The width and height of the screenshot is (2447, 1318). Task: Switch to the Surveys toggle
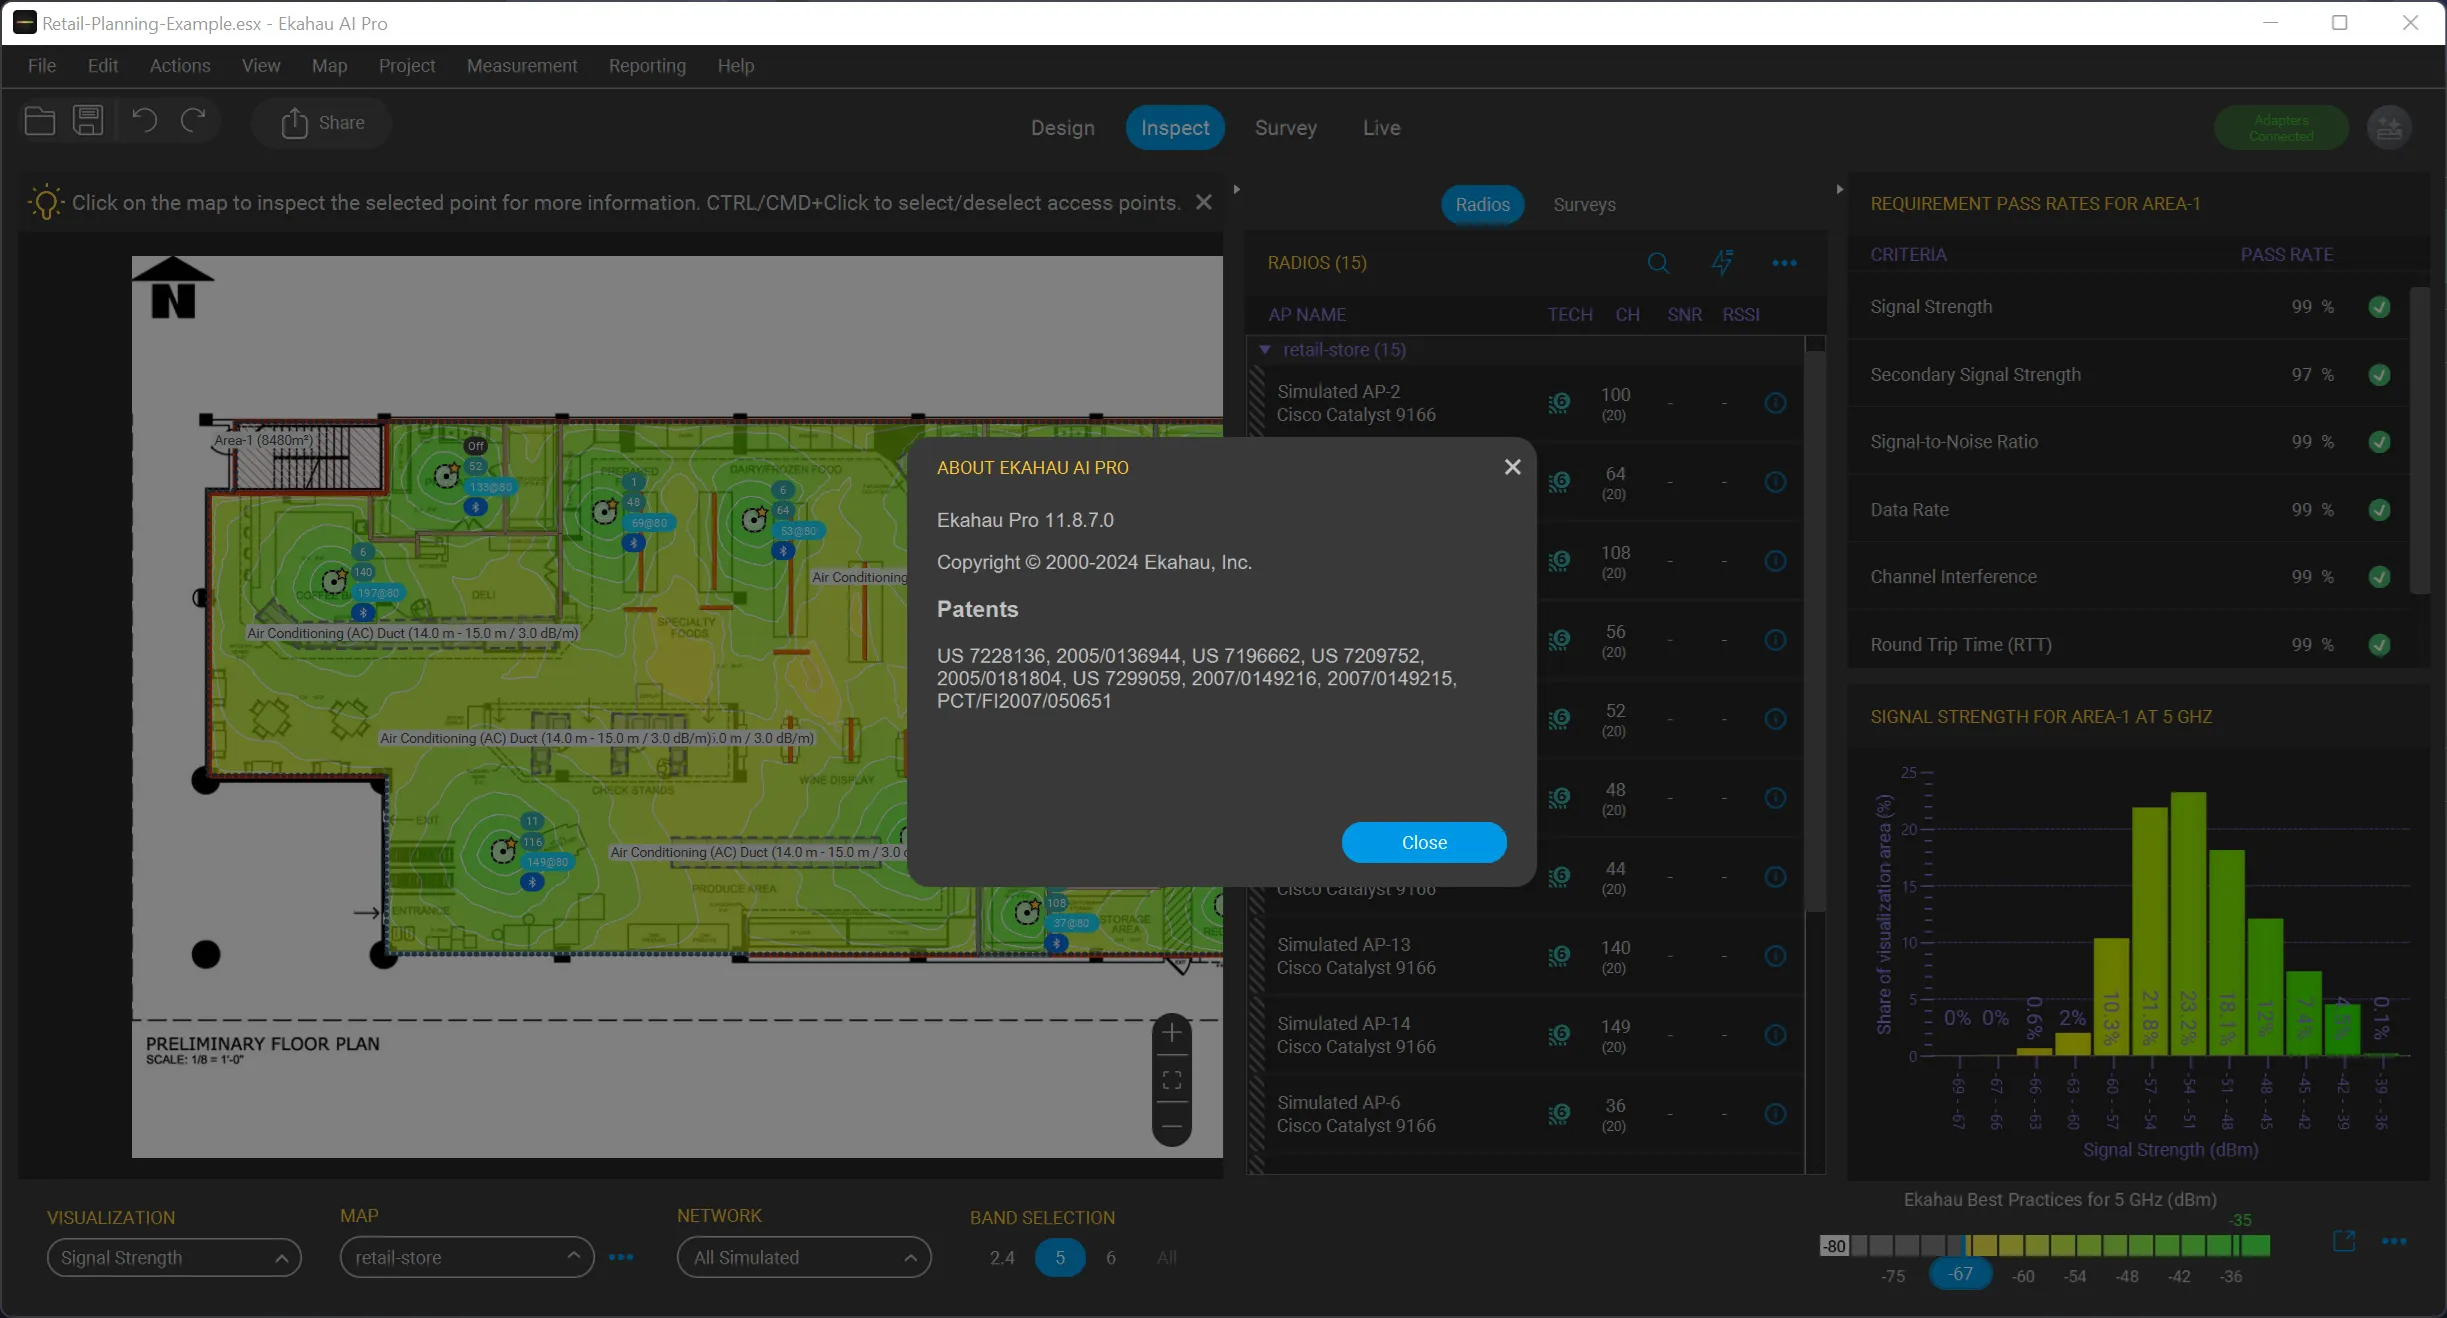(1584, 205)
